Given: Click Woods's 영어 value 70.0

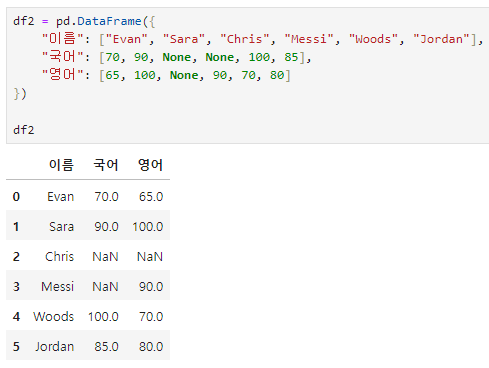Looking at the screenshot, I should click(151, 317).
